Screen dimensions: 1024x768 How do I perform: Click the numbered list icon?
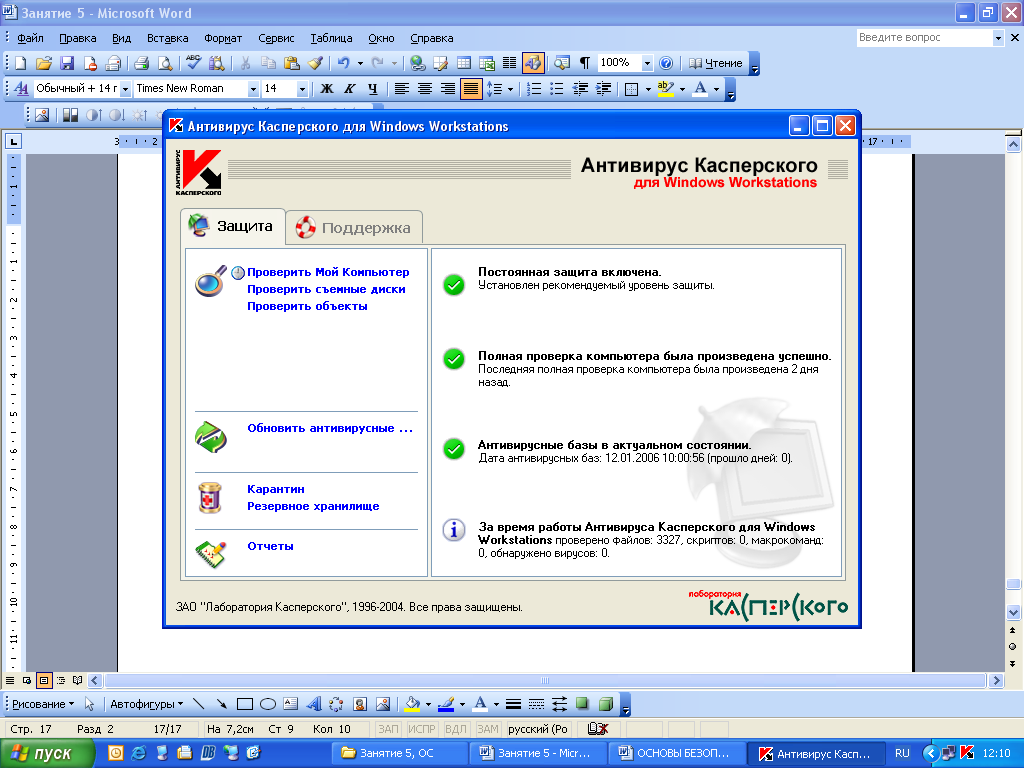534,89
